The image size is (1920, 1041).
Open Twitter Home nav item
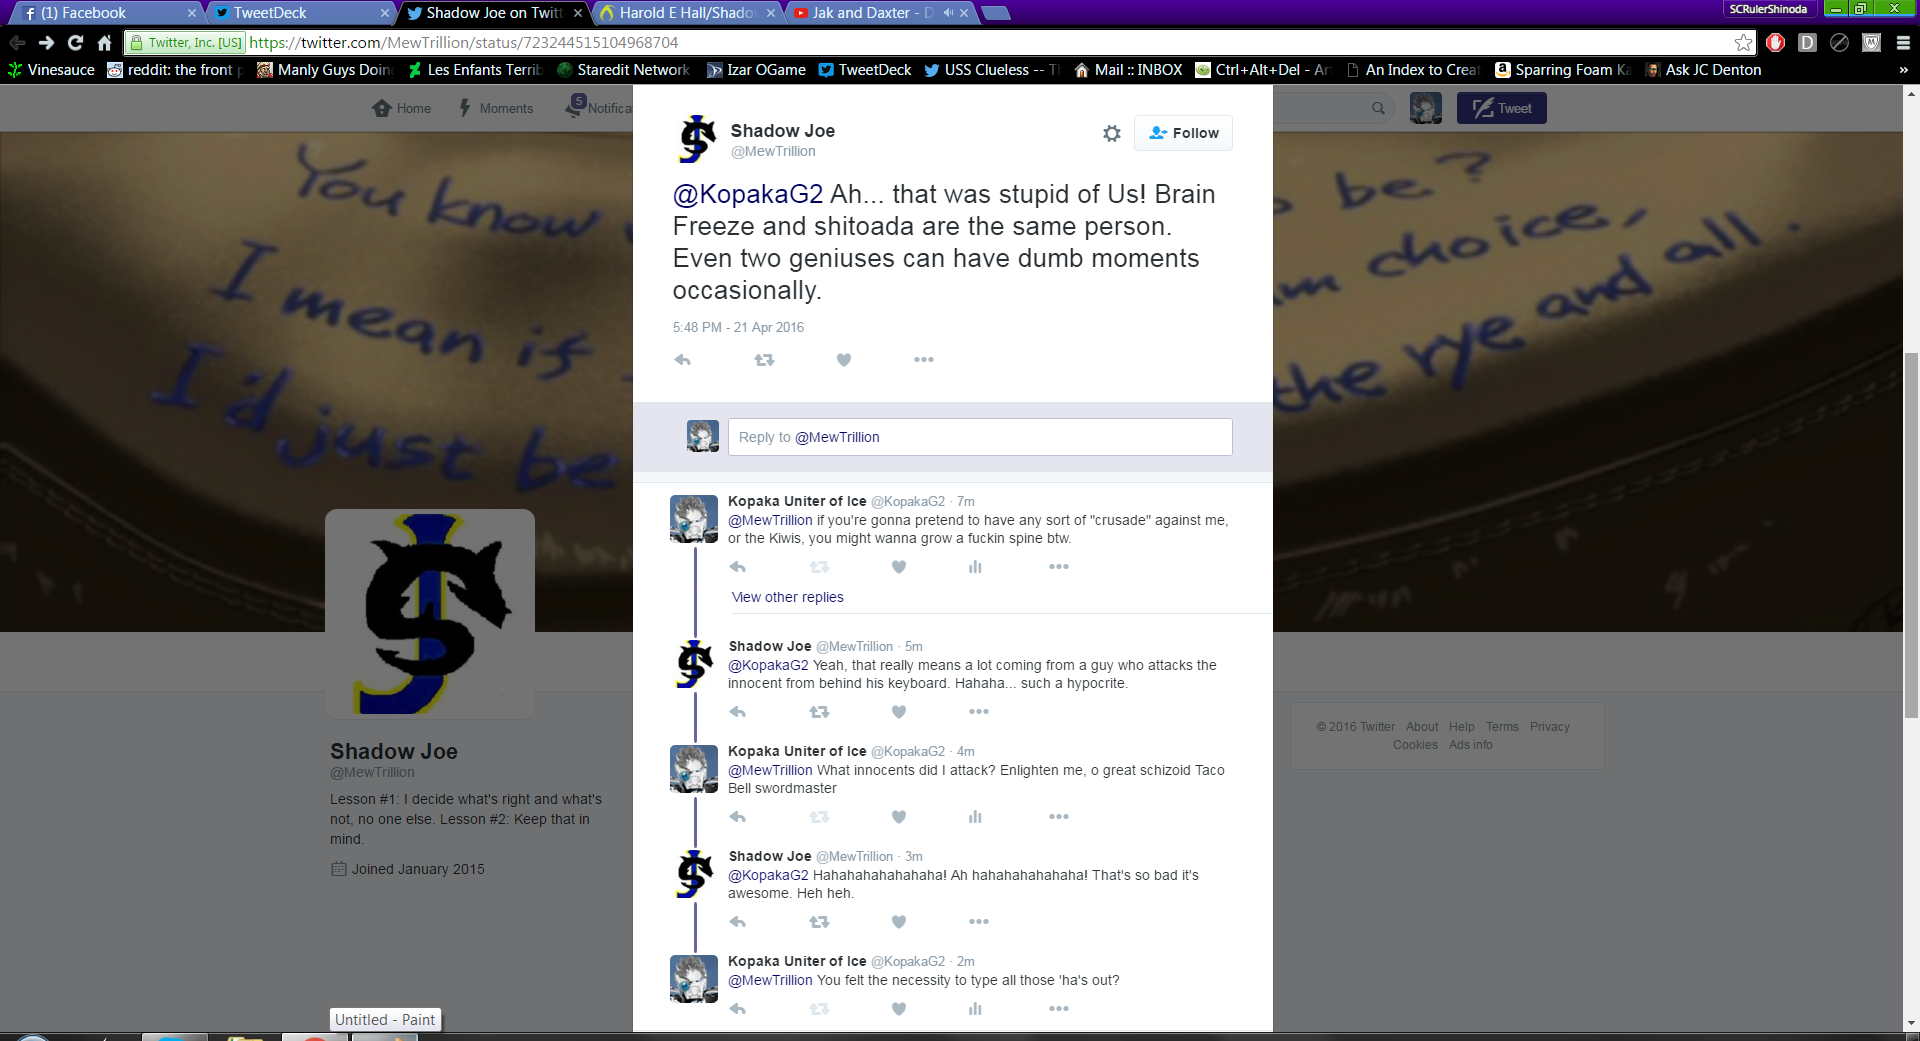pos(401,108)
